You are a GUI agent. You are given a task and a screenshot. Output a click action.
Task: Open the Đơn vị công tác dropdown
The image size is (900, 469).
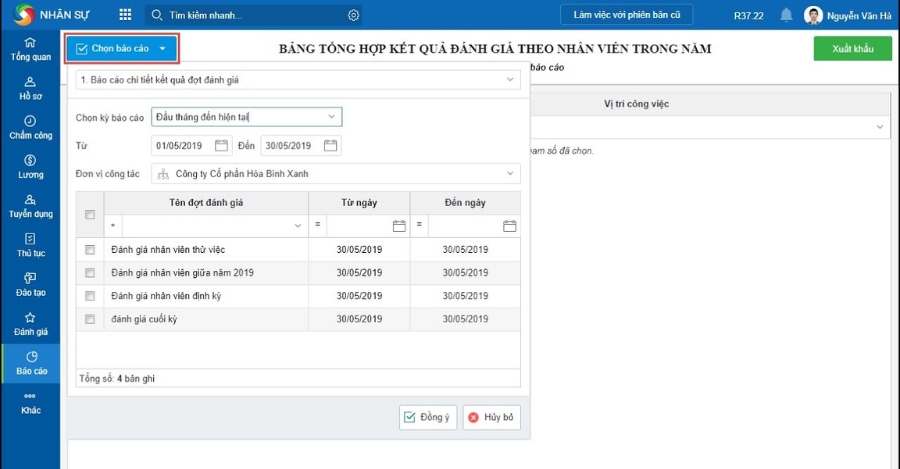(510, 174)
